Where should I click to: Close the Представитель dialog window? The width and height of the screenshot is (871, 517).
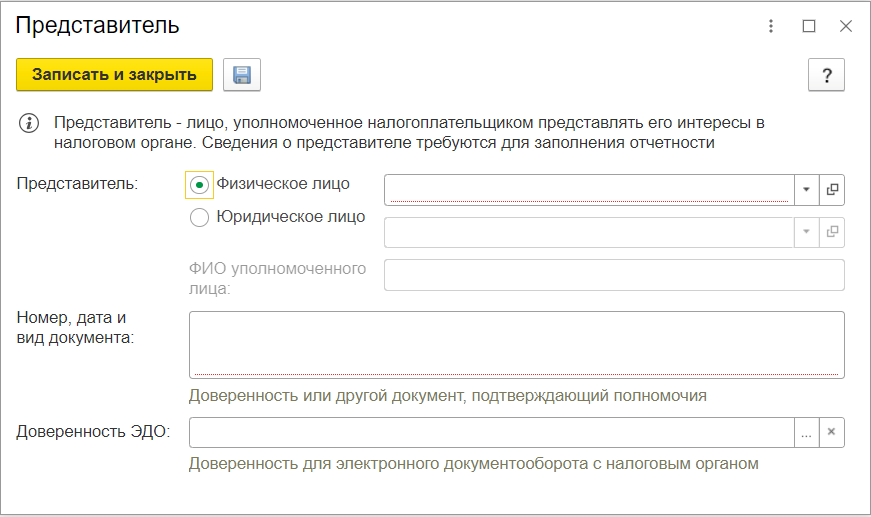coord(846,27)
